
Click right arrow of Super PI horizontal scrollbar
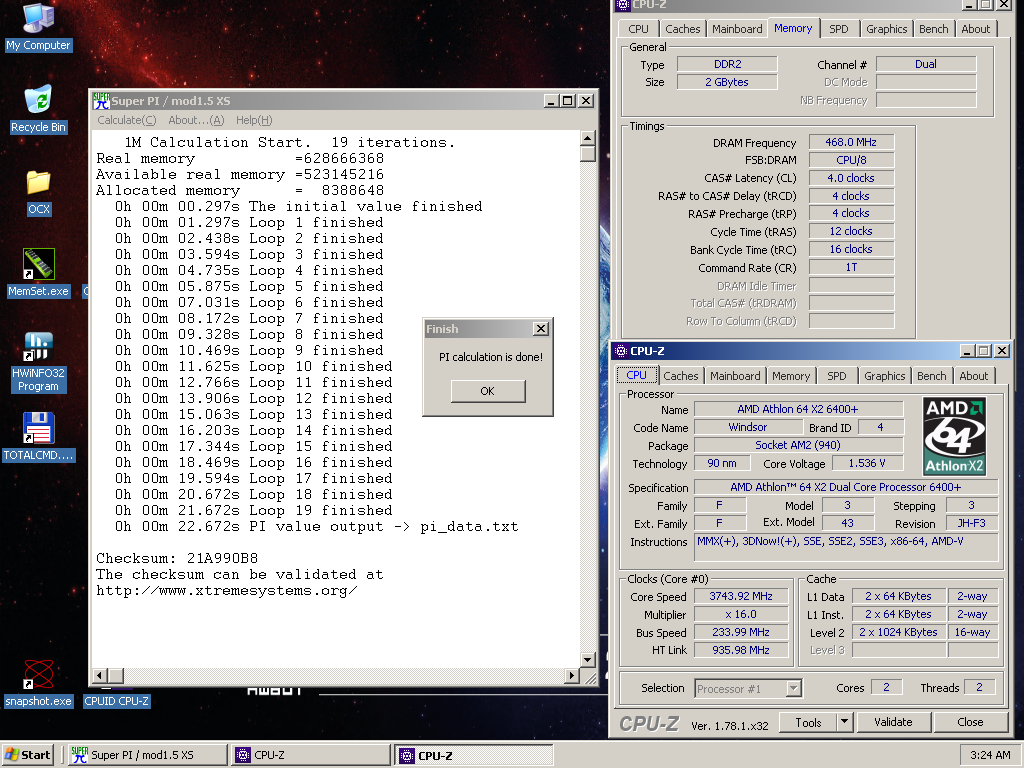tap(572, 676)
